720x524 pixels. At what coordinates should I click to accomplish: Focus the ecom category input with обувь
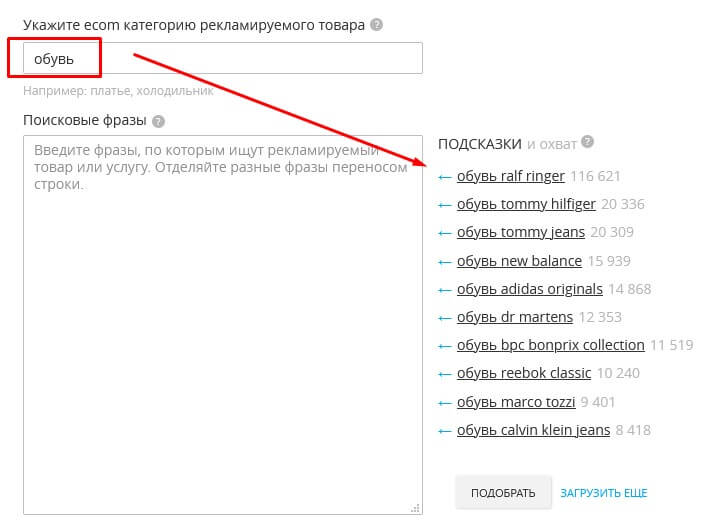coord(223,58)
